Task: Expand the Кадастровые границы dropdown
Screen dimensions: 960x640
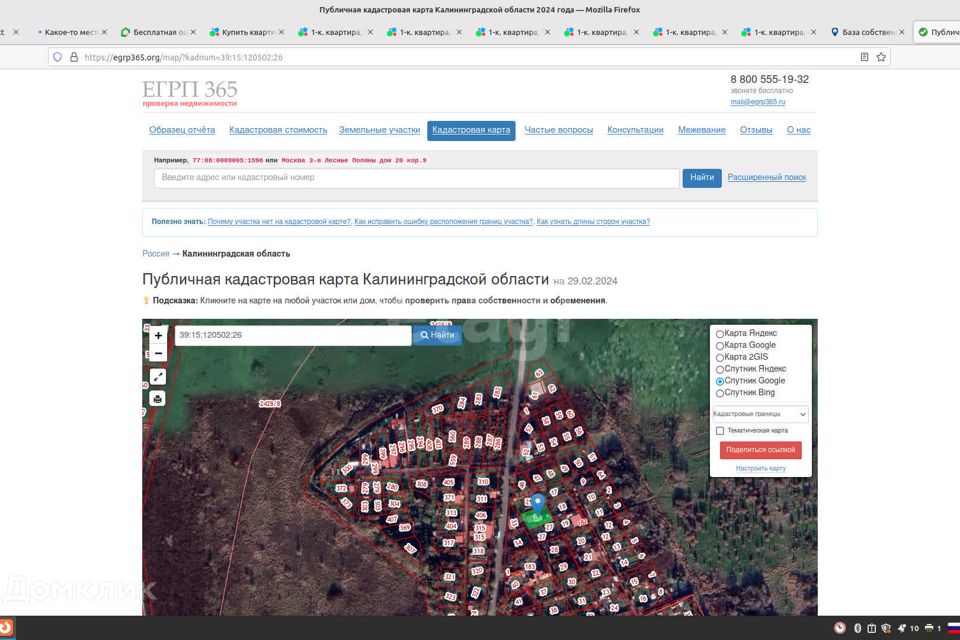Action: 759,414
